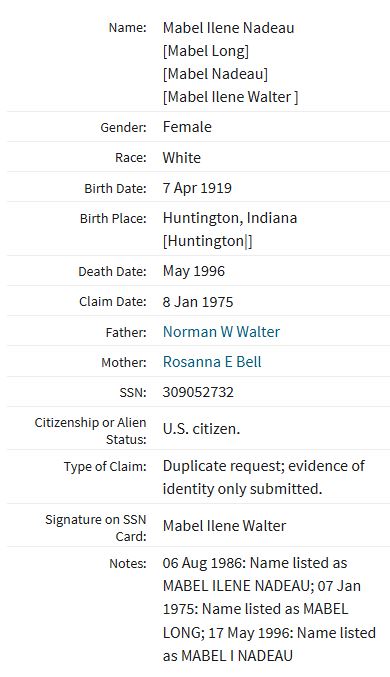Click the signature value Mabel Ilene Walter
The image size is (390, 677).
[224, 526]
